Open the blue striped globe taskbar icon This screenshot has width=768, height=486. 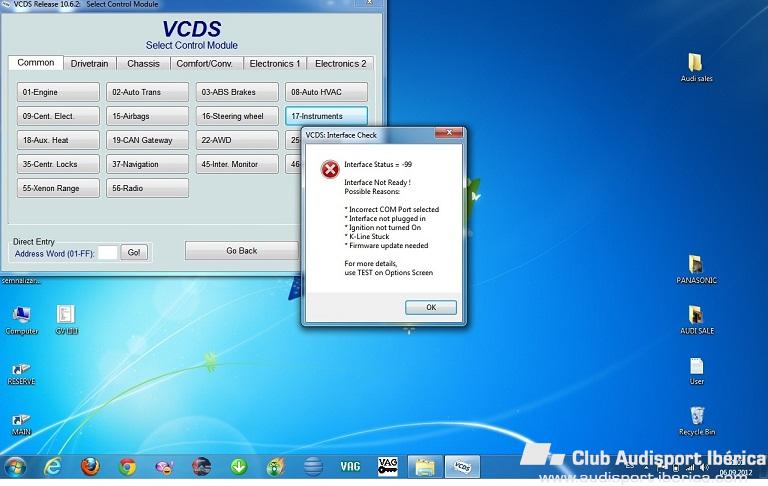[313, 466]
